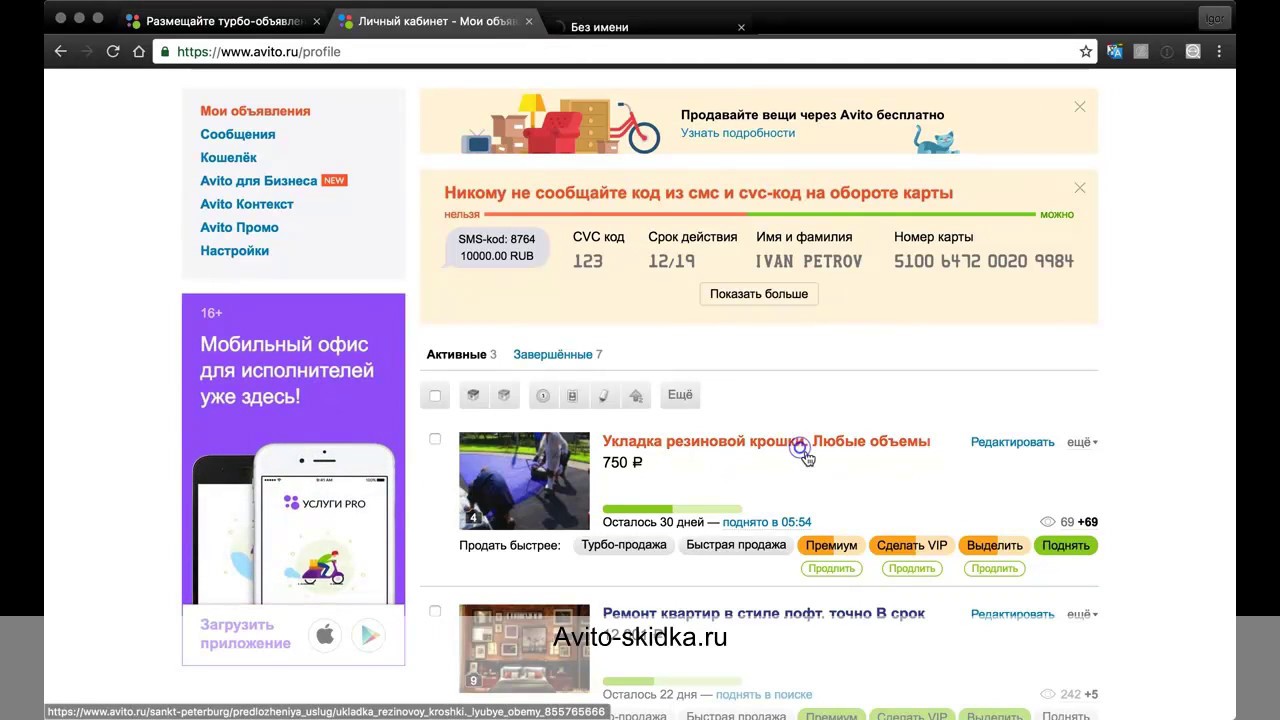Image resolution: width=1280 pixels, height=720 pixels.
Task: Open the Apple App Store download icon
Action: point(324,634)
